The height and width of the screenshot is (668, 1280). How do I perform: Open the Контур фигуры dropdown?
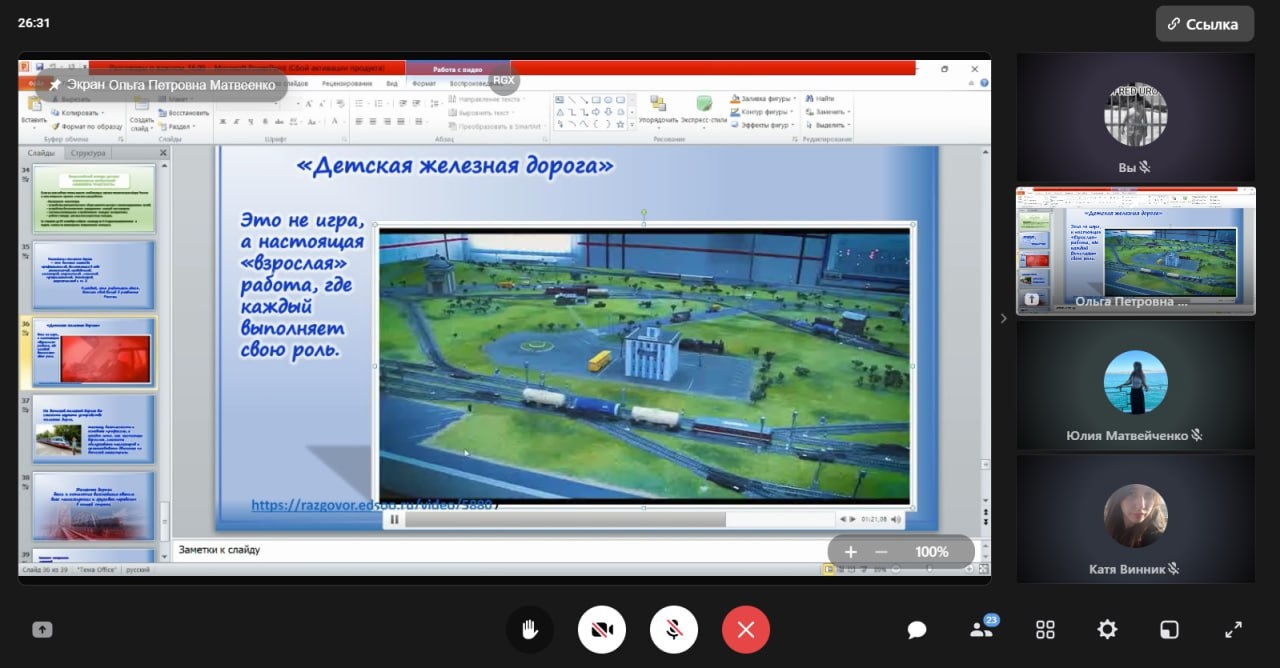tap(762, 112)
